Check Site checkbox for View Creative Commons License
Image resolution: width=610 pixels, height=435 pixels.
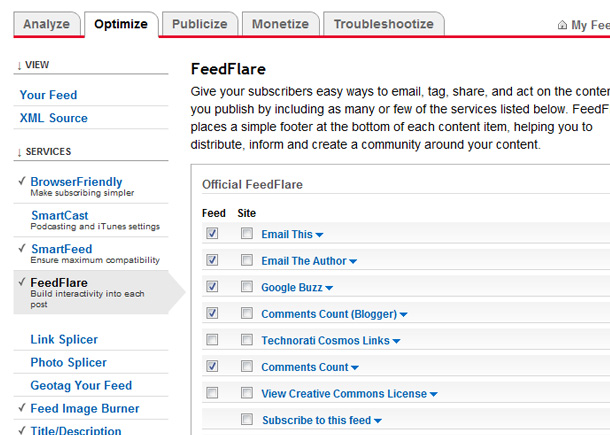point(247,393)
